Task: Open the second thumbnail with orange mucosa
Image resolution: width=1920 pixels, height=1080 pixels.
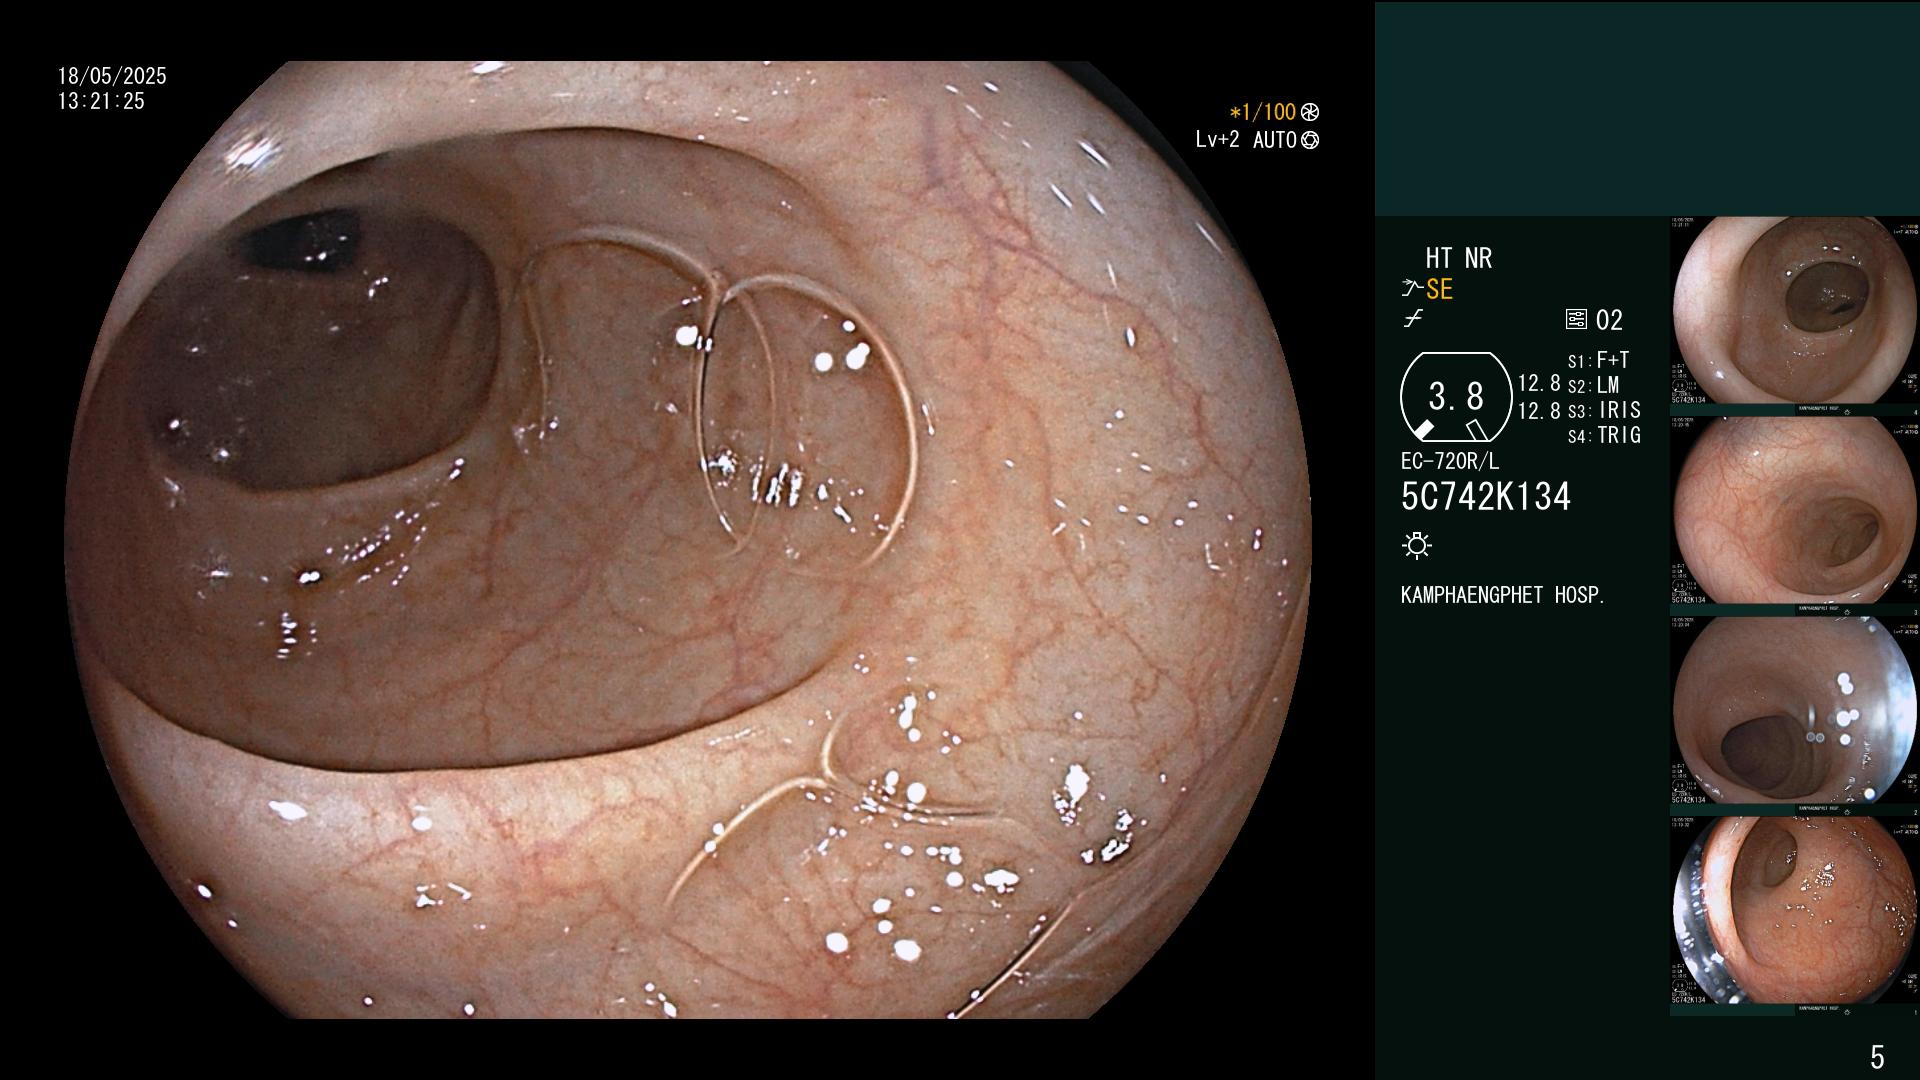Action: coord(1794,511)
